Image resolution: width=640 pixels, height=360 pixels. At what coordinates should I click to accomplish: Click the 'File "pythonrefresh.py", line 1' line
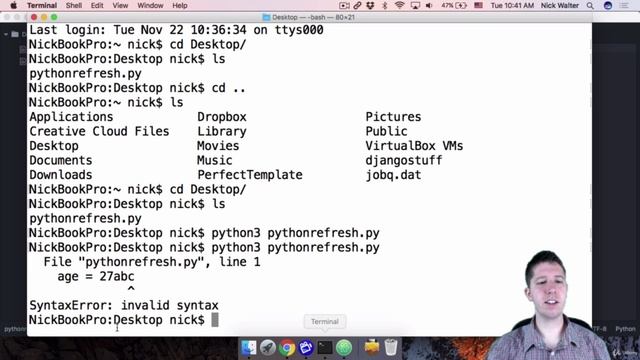pos(152,262)
